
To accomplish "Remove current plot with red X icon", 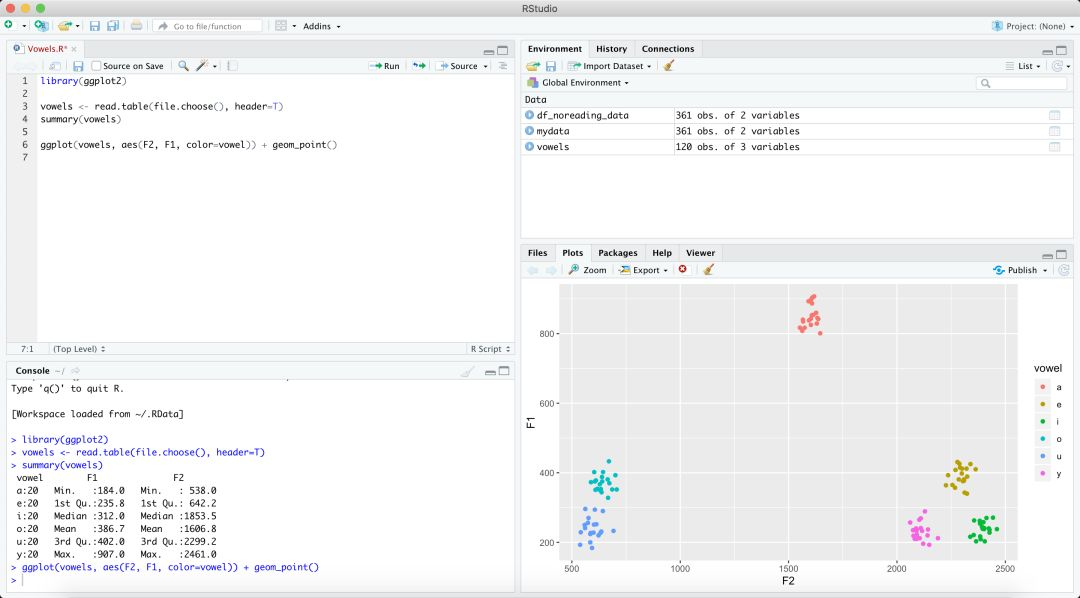I will coord(683,270).
